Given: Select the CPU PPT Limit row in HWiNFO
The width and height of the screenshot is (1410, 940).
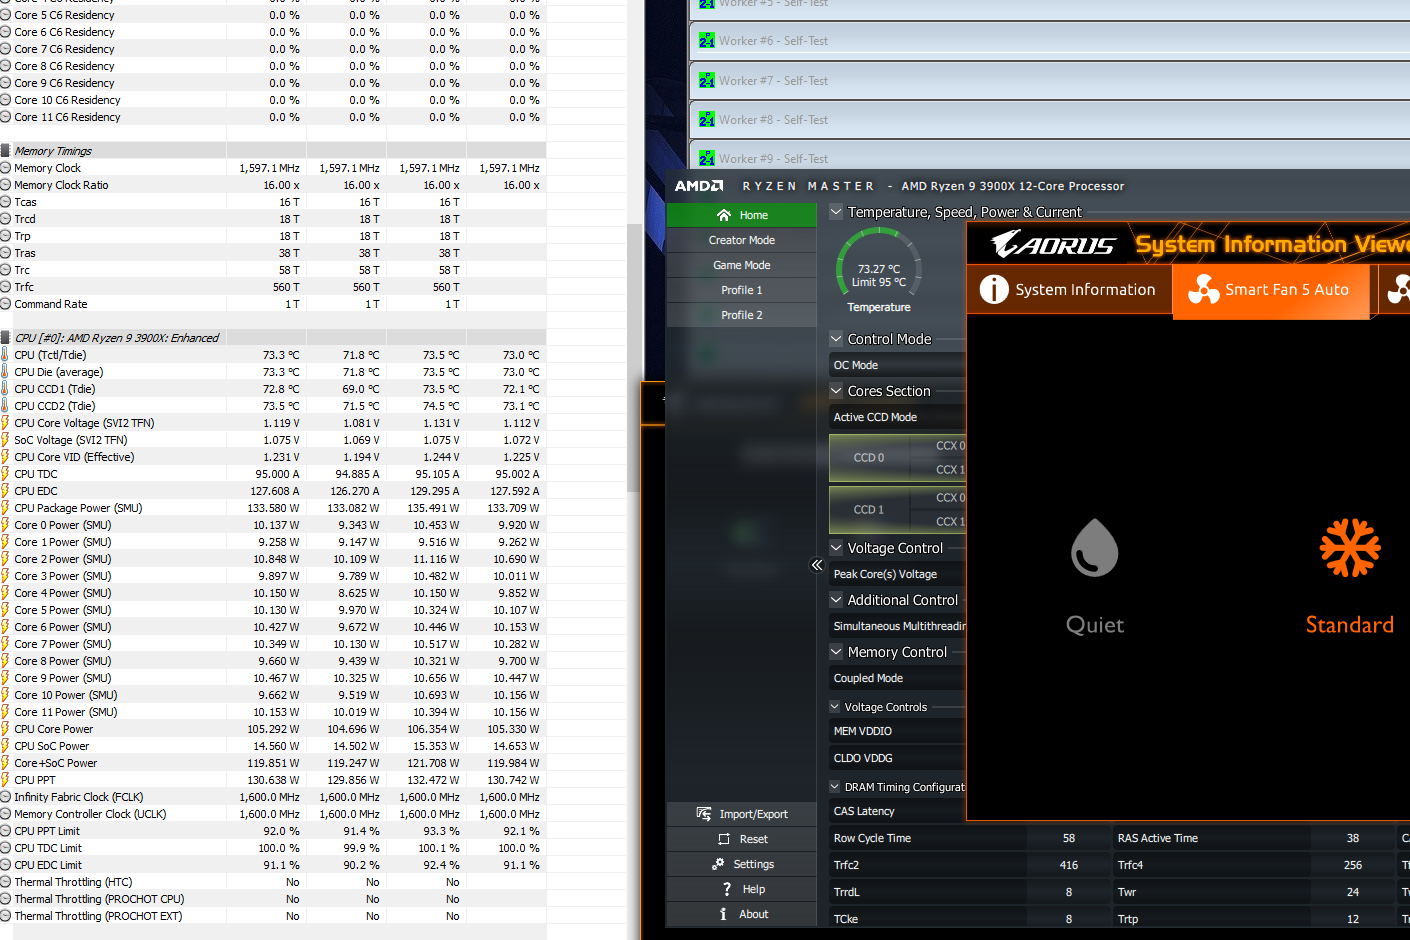Looking at the screenshot, I should (273, 831).
